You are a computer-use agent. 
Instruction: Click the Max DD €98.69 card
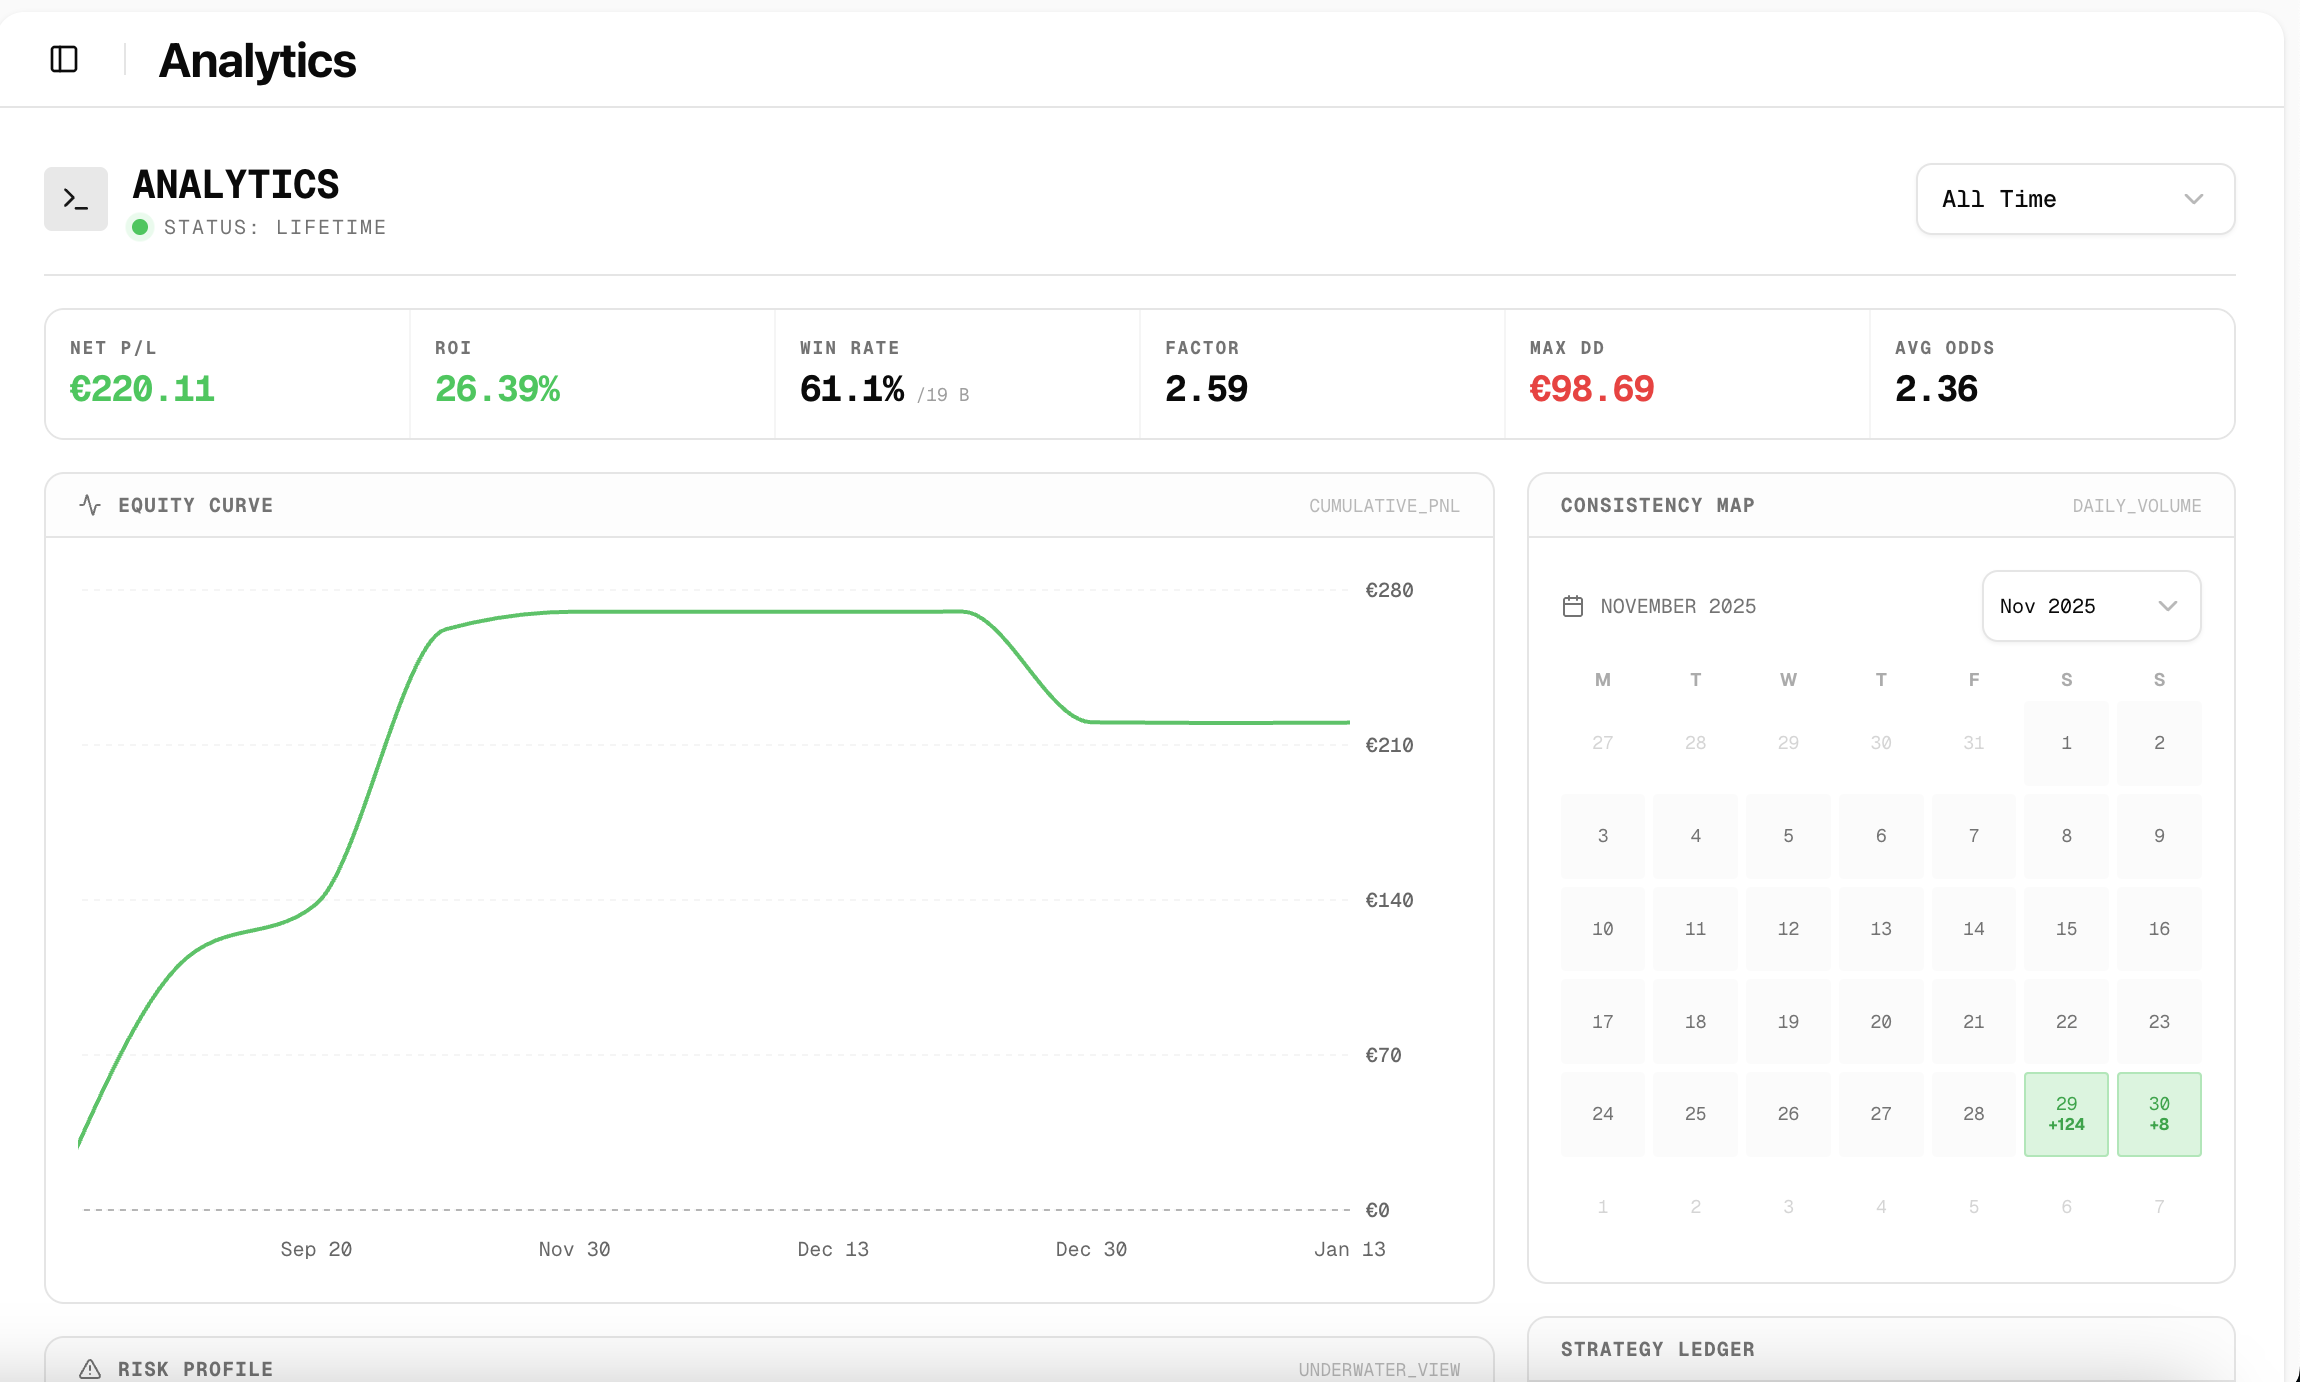[1686, 374]
